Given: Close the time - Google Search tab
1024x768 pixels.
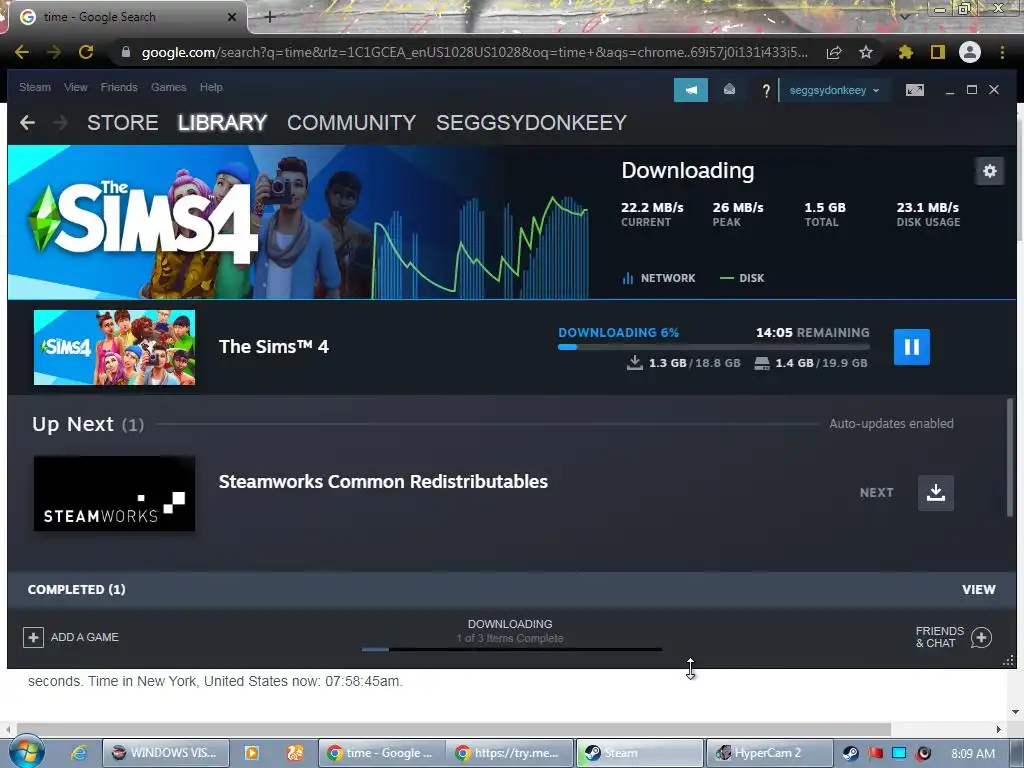Looking at the screenshot, I should coord(231,17).
